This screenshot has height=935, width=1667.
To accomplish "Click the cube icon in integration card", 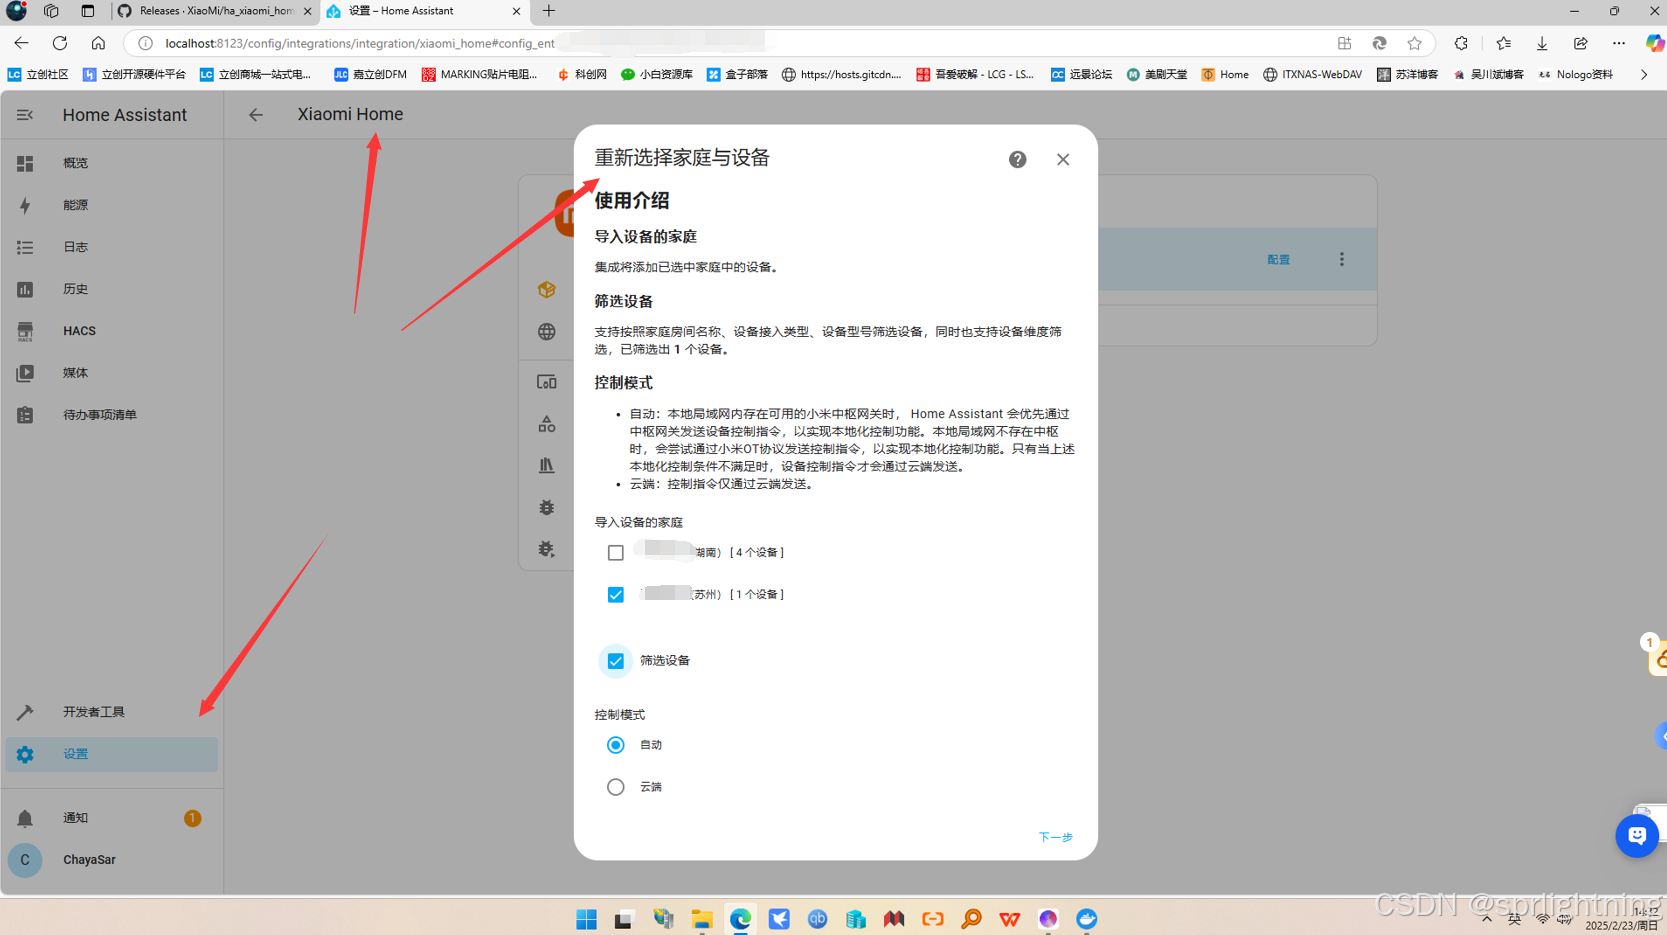I will coord(547,290).
